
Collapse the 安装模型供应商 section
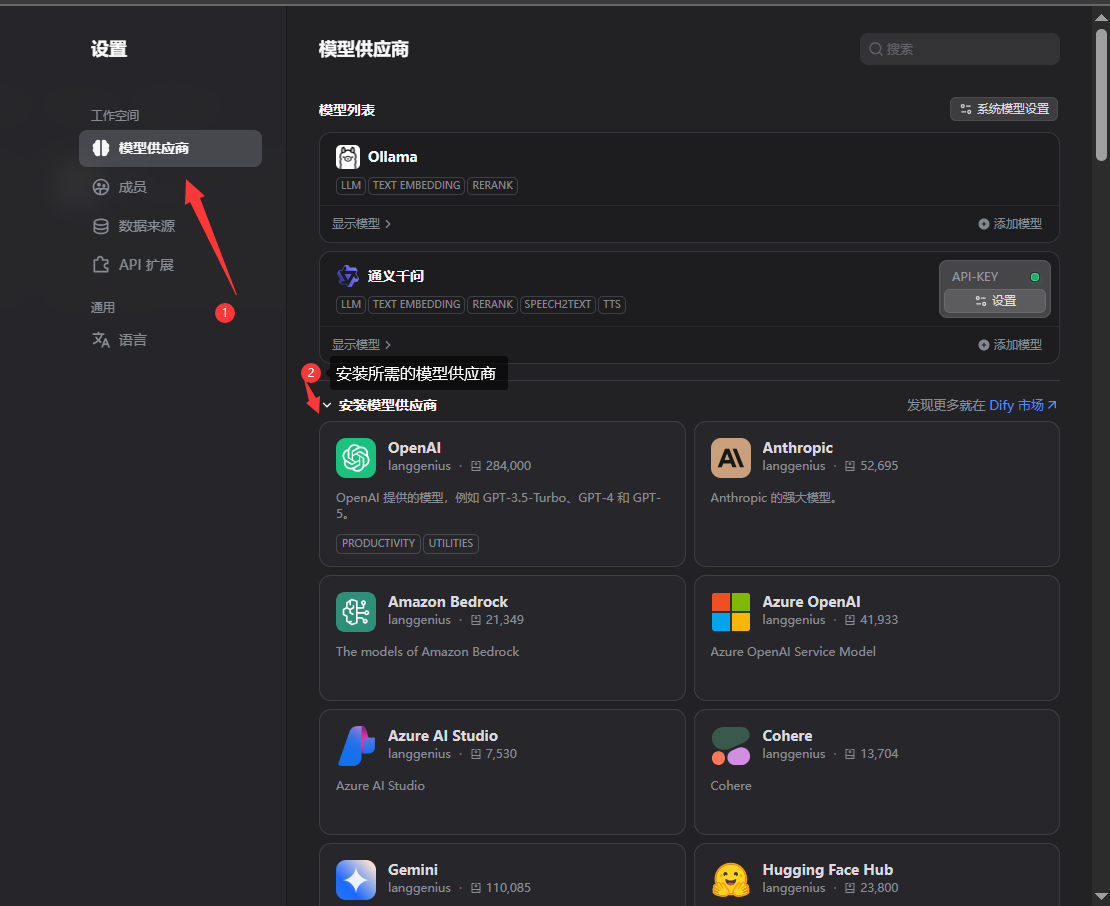[x=327, y=405]
